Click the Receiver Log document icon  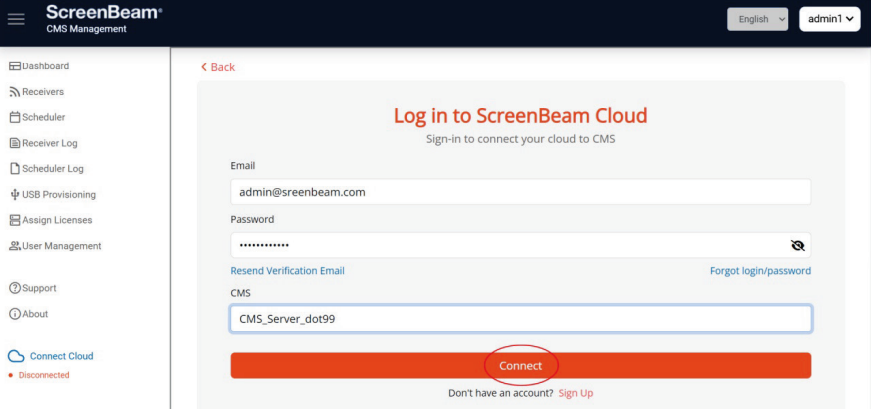pyautogui.click(x=15, y=143)
